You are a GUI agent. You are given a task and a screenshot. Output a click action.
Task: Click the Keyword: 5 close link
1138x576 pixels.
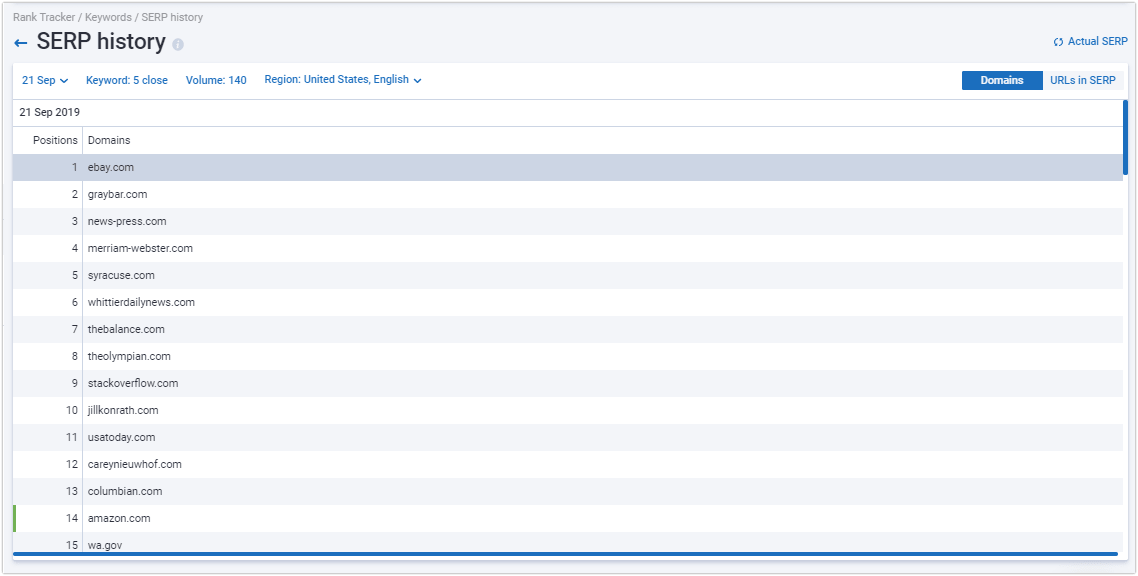point(126,80)
